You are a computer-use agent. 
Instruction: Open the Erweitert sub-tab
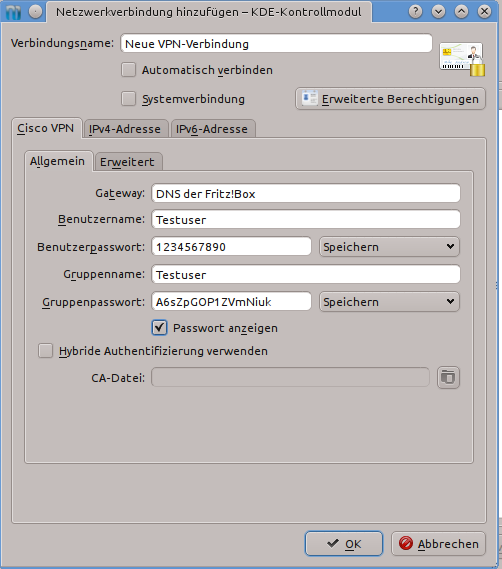(128, 161)
